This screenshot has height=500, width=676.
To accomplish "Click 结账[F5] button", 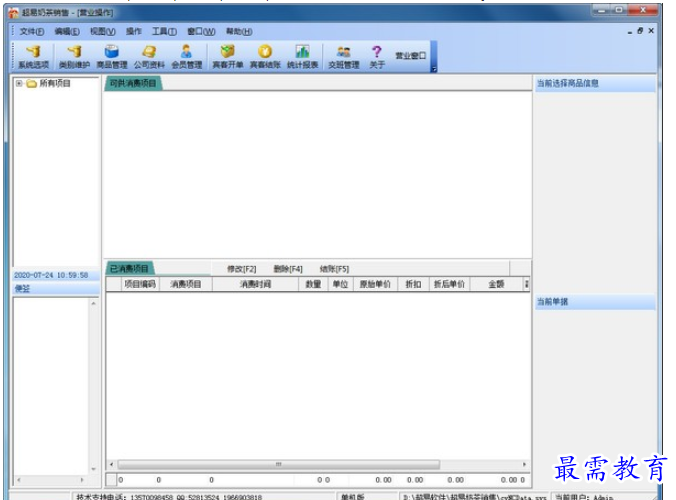I will [334, 269].
